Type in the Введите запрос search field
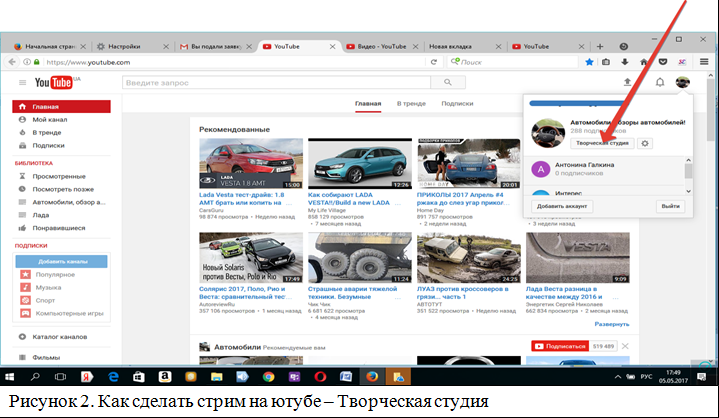719x418 pixels. point(270,82)
